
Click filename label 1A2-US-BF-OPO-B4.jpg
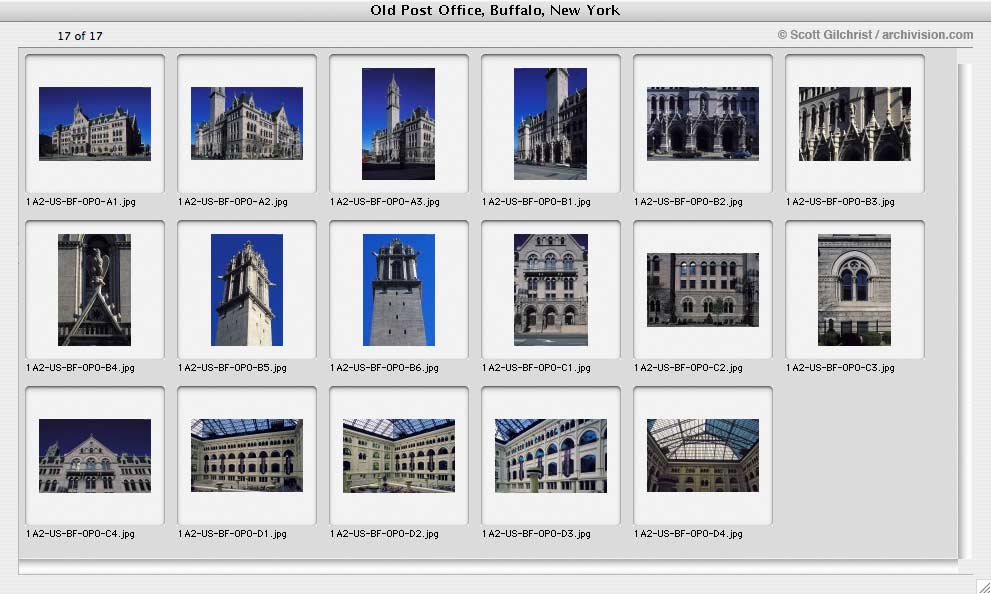pos(80,368)
